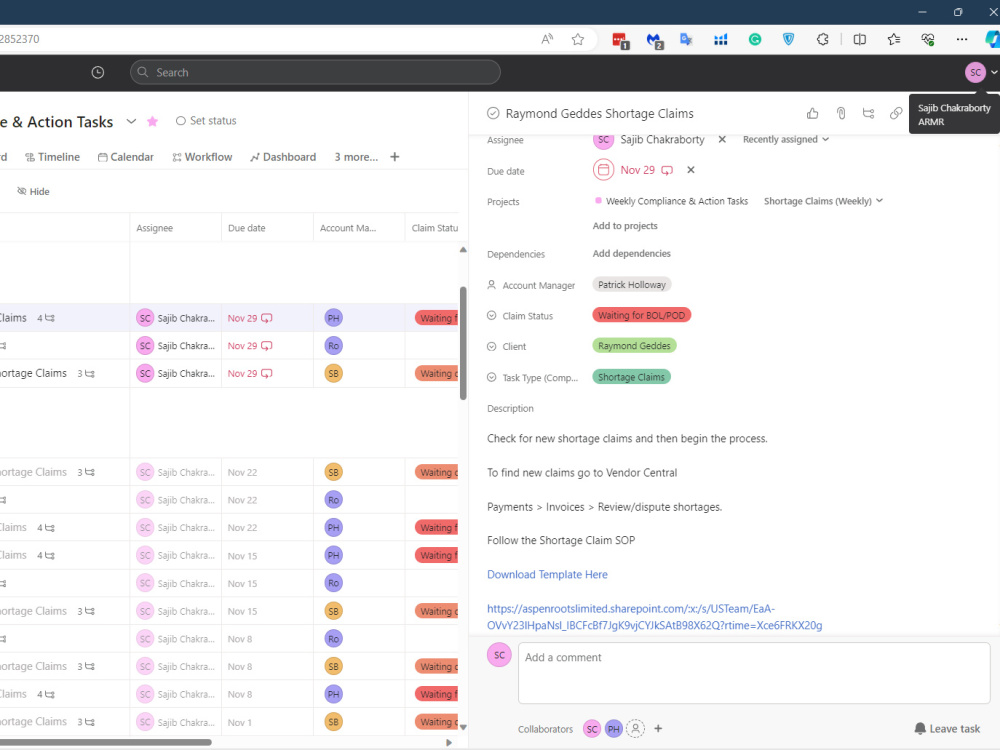The image size is (1000, 750).
Task: Select Nov 22 Shortage Claims SB row date
Action: pos(242,473)
